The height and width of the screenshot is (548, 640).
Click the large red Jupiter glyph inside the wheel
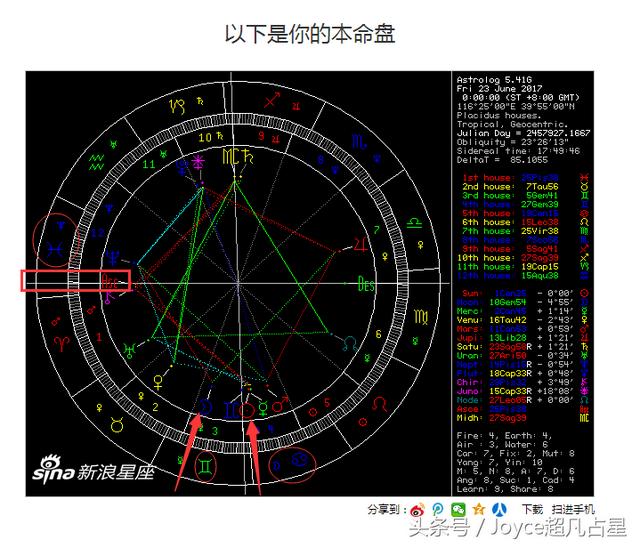tap(361, 245)
